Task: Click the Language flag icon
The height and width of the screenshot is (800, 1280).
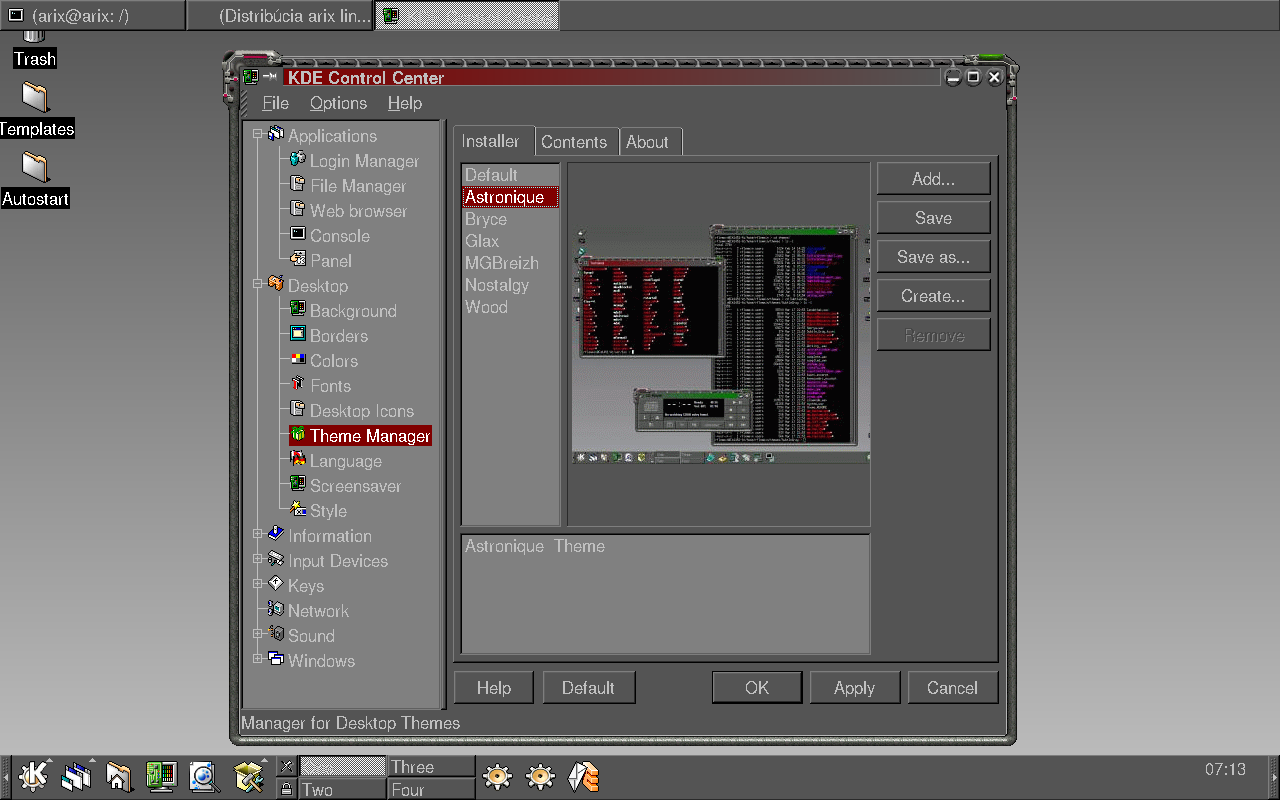Action: (297, 459)
